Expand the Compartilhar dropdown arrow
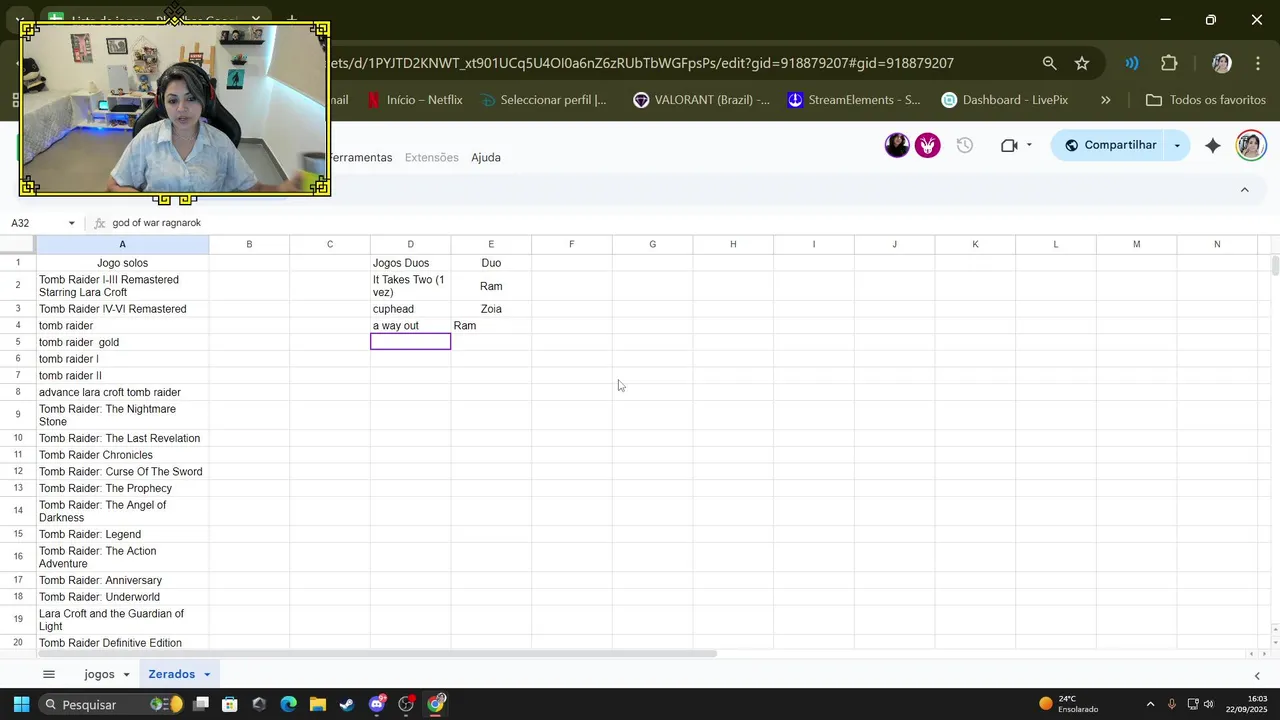This screenshot has width=1280, height=720. pyautogui.click(x=1176, y=146)
